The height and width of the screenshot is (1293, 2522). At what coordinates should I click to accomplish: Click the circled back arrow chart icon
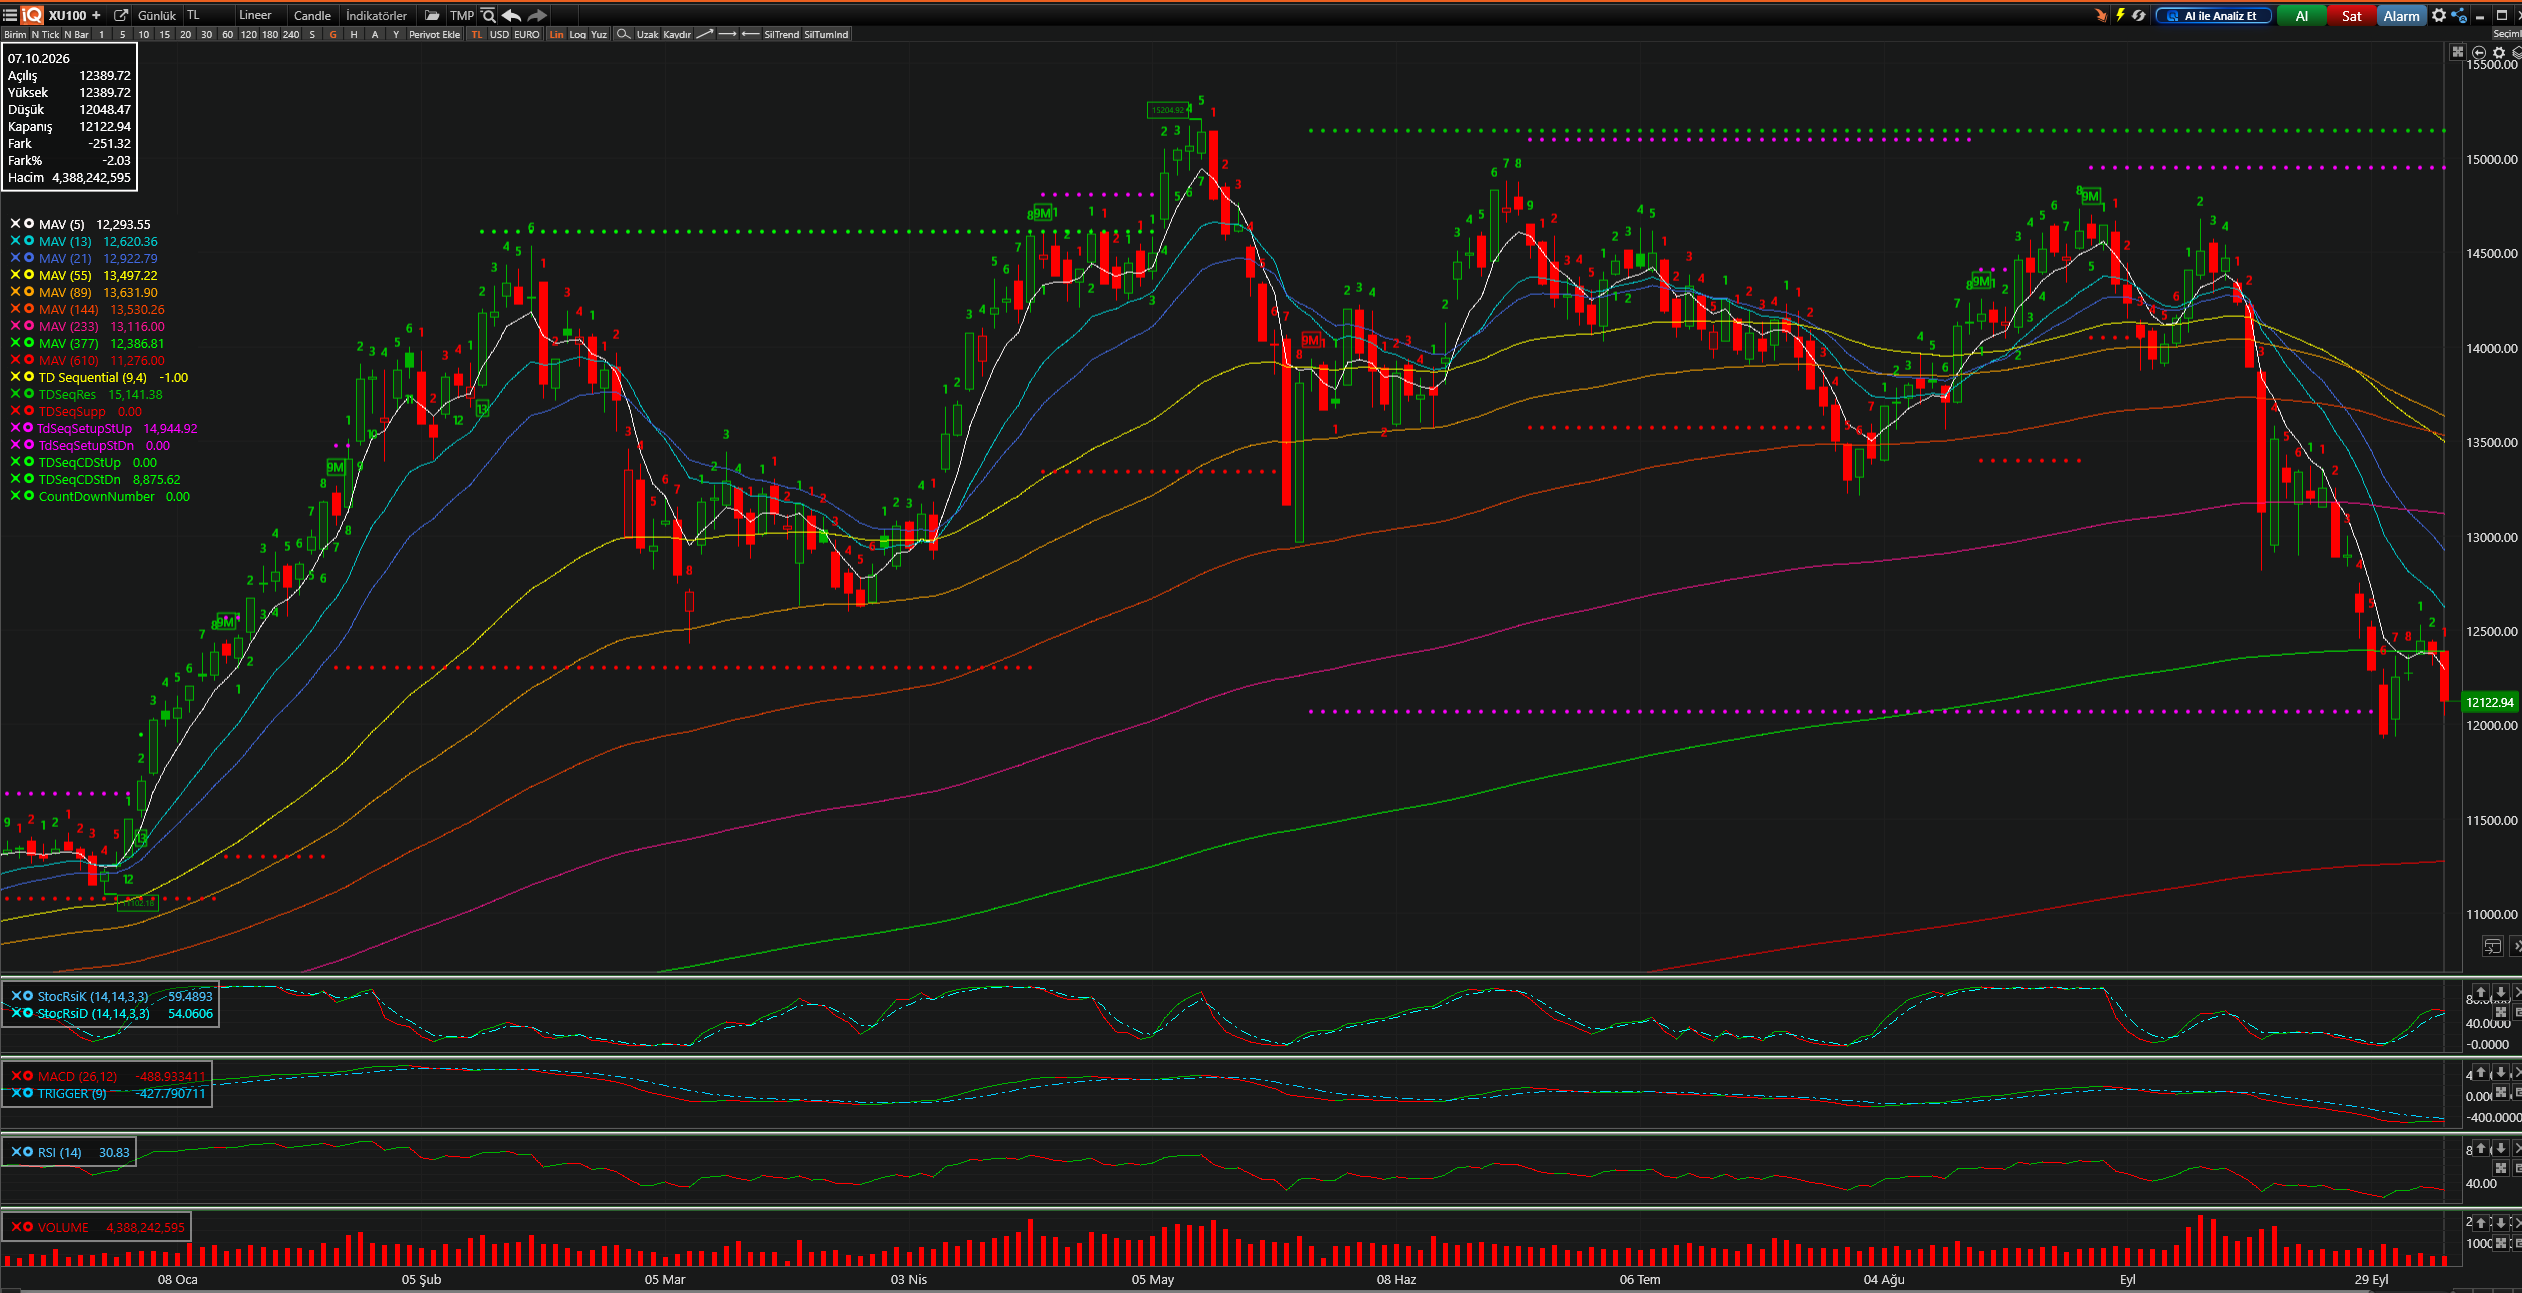pos(2478,52)
